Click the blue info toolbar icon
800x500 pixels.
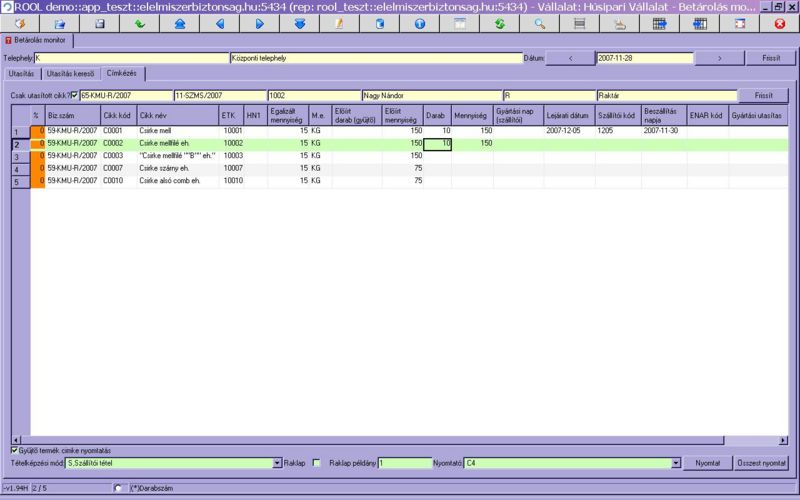420,23
